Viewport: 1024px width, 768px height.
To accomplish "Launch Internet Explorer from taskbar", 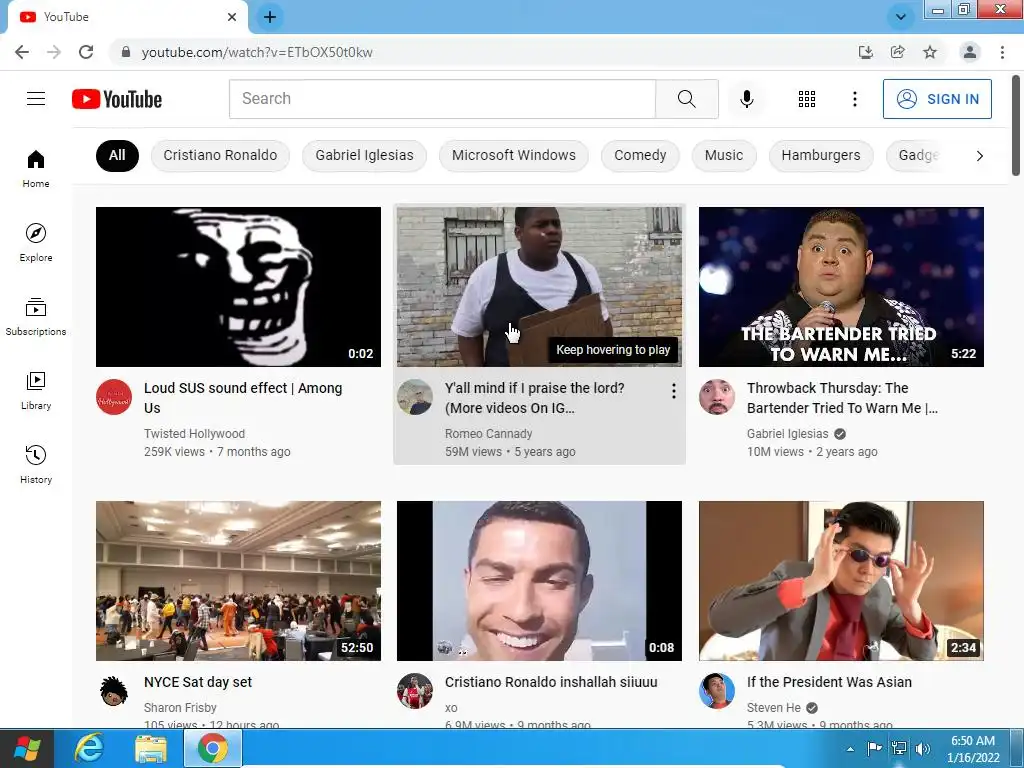I will tap(89, 748).
